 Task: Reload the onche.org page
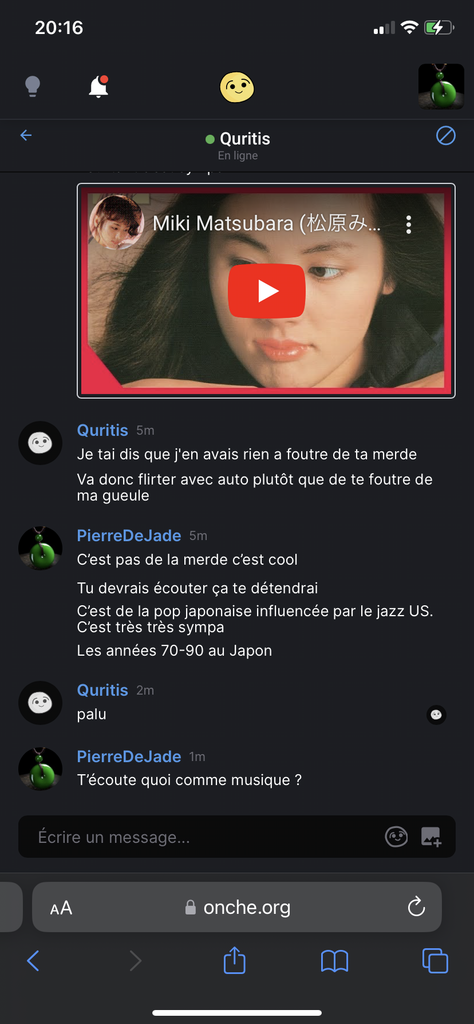(416, 907)
